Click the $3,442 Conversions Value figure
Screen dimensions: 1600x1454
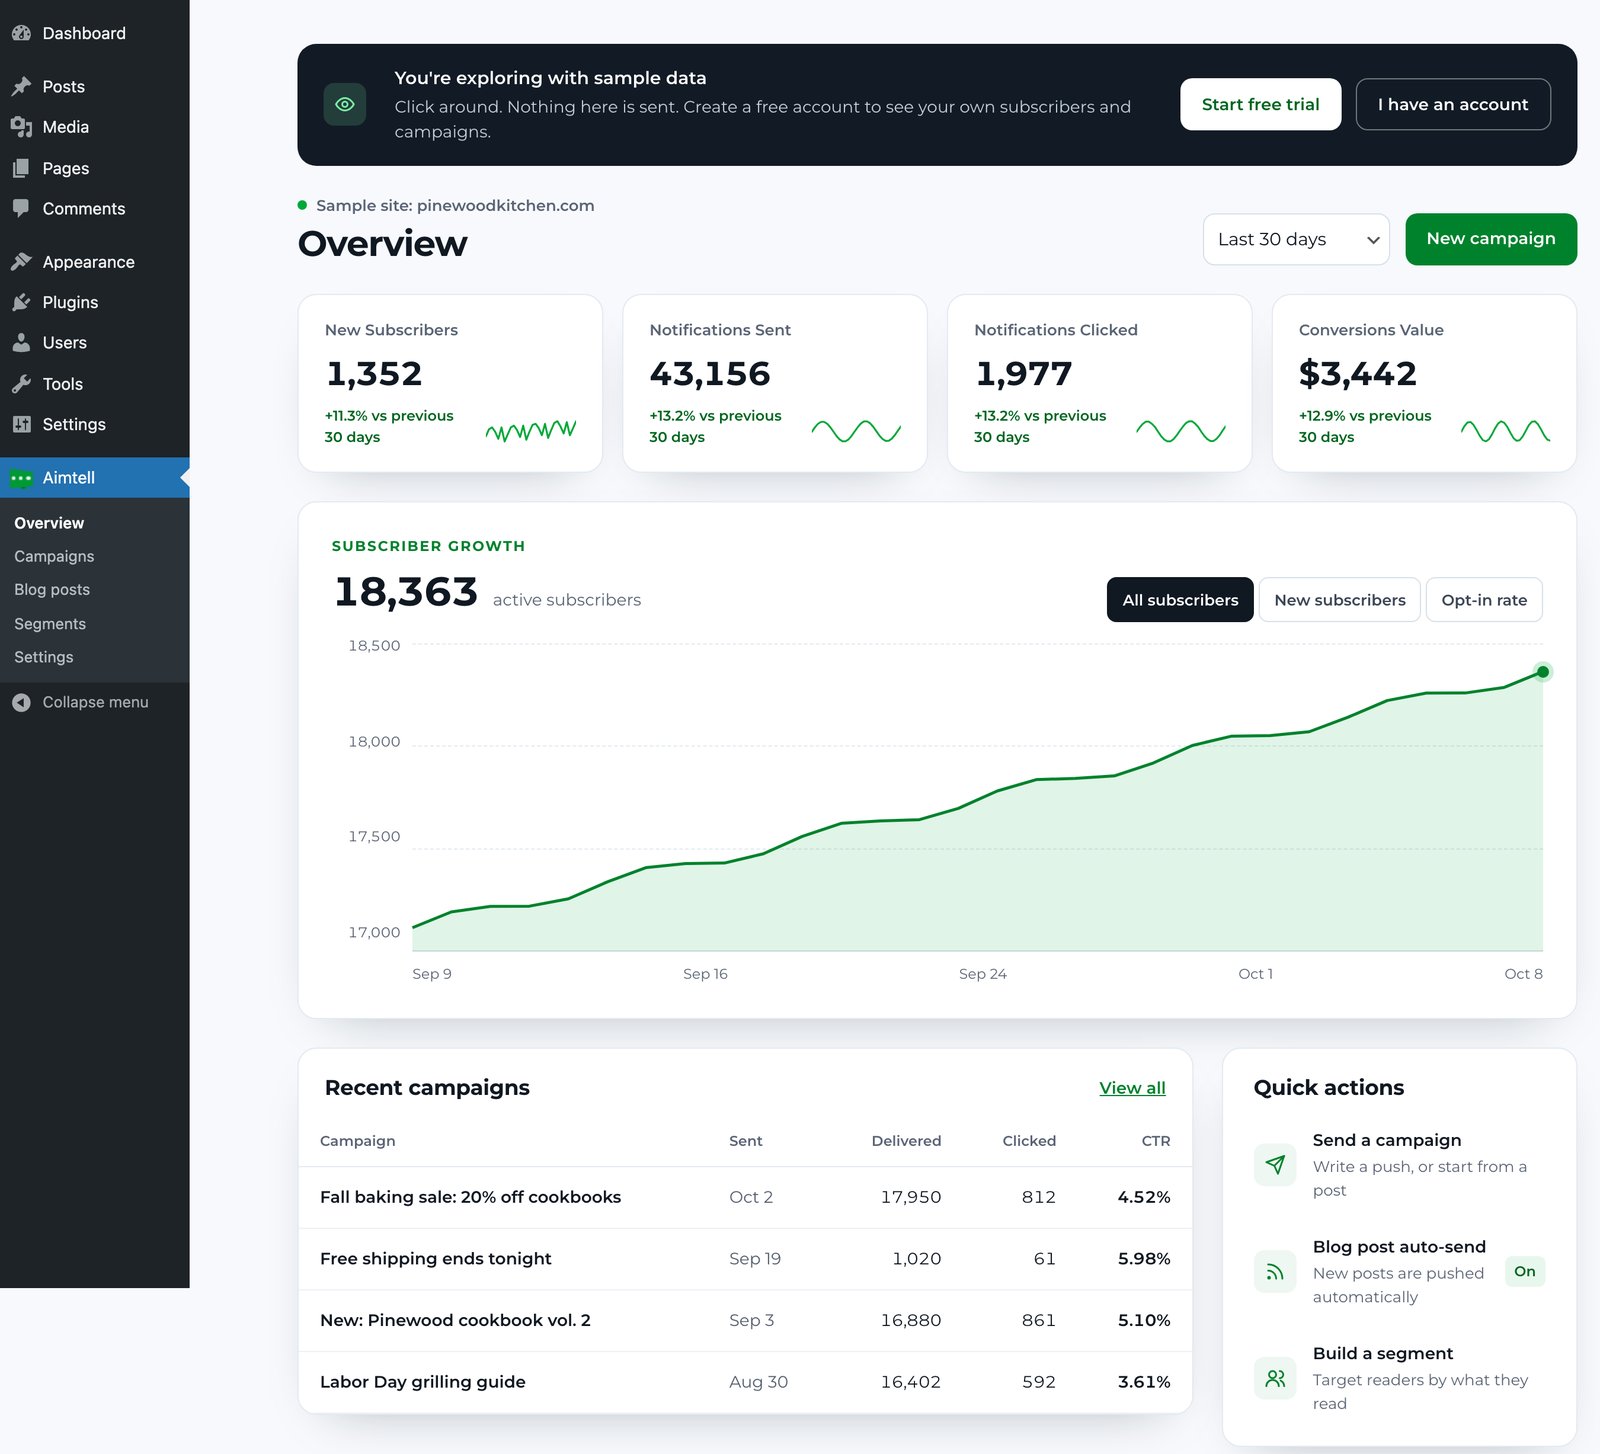coord(1357,374)
